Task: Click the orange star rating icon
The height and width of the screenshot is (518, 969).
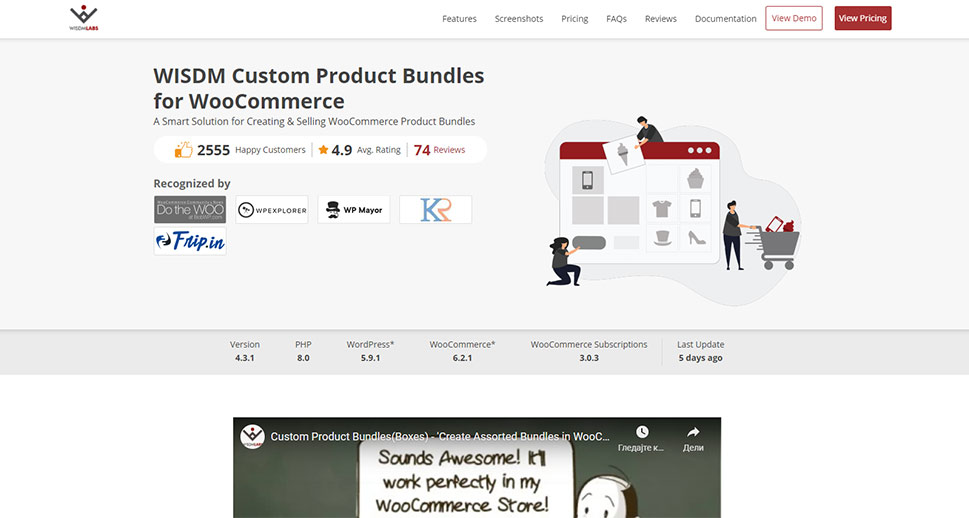Action: click(323, 149)
